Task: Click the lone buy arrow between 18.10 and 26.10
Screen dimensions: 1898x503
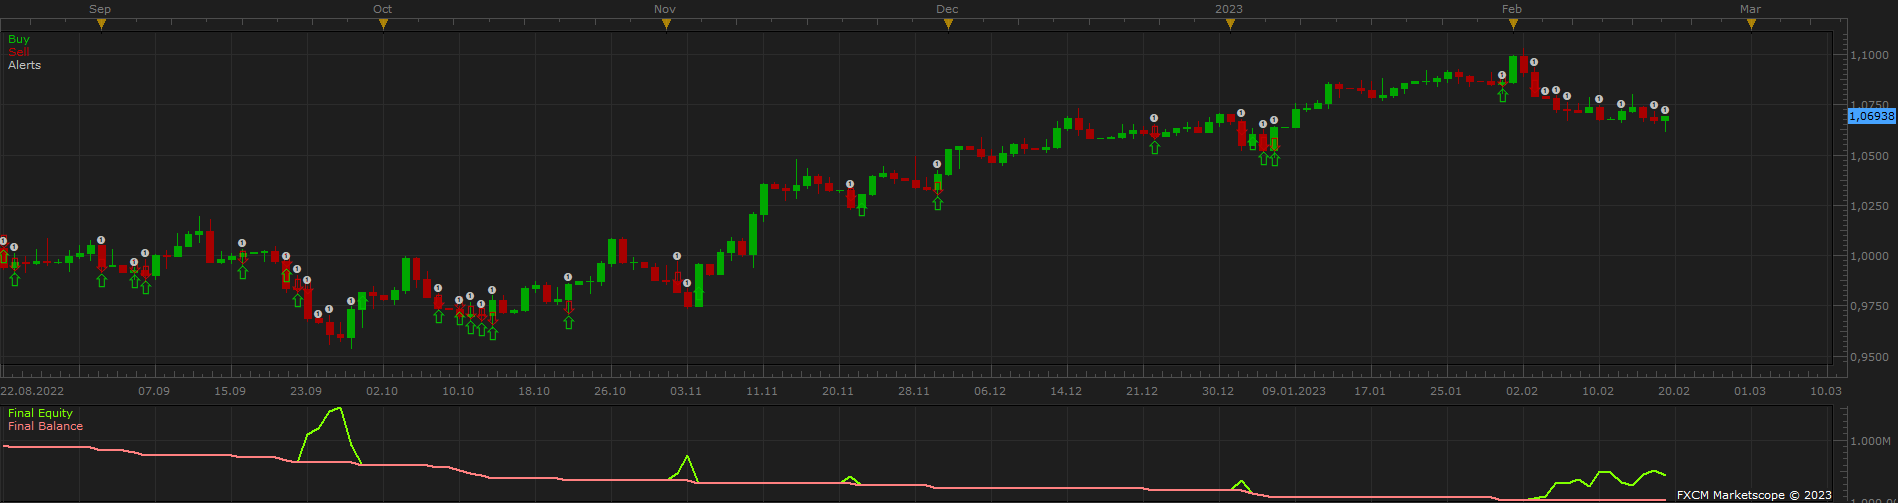Action: click(568, 322)
